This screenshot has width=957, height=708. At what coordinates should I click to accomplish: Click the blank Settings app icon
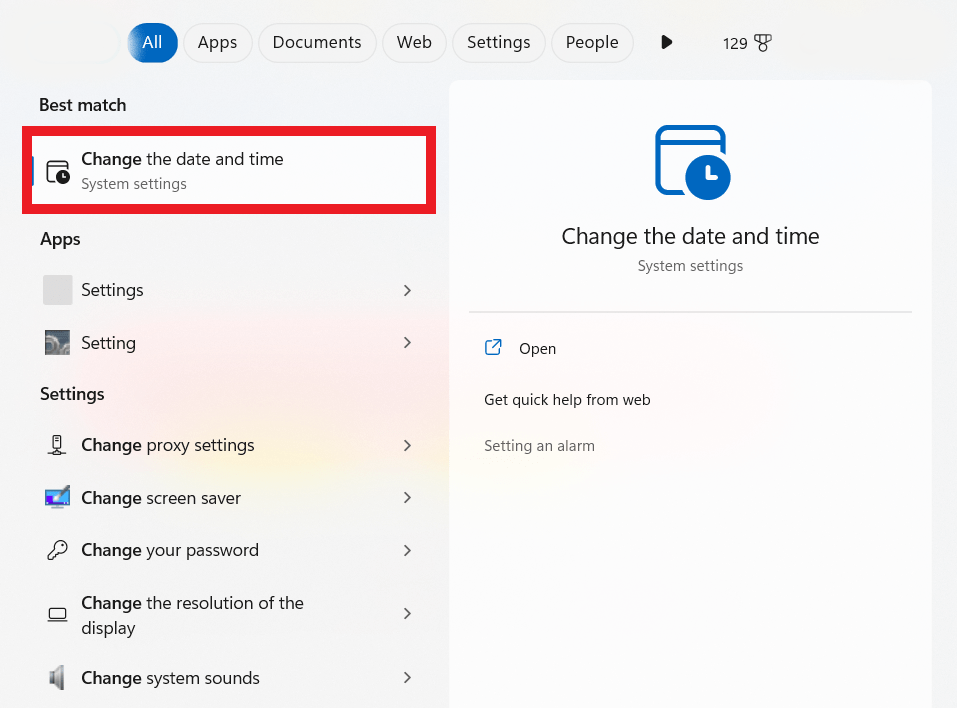click(57, 290)
